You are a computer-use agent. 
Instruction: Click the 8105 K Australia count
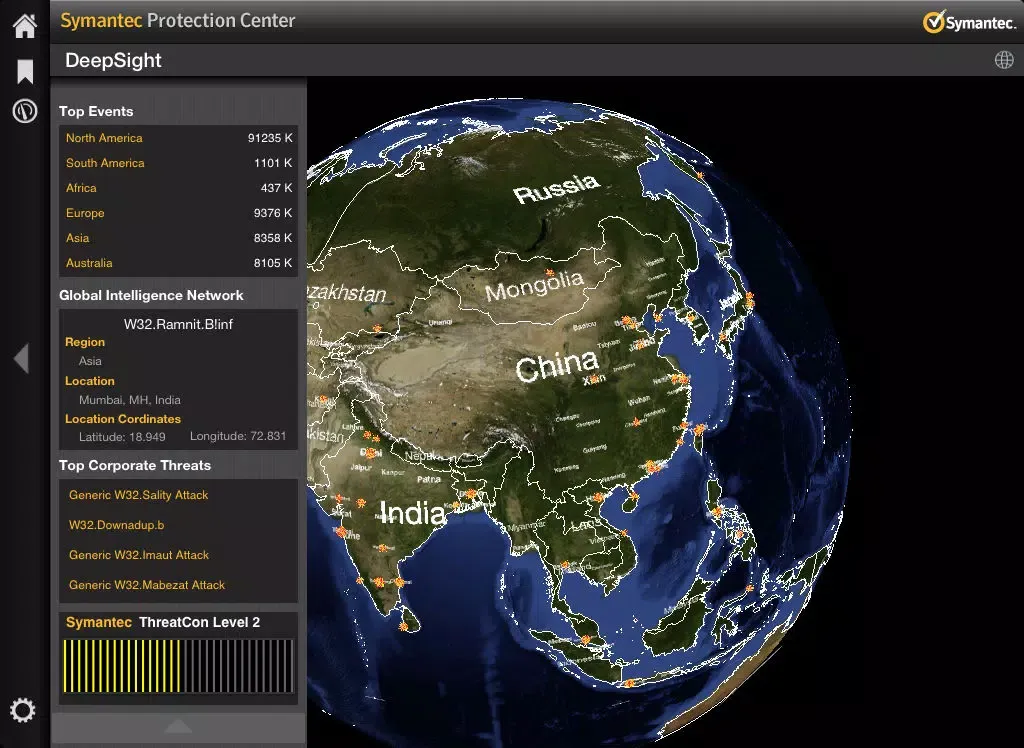(x=272, y=263)
